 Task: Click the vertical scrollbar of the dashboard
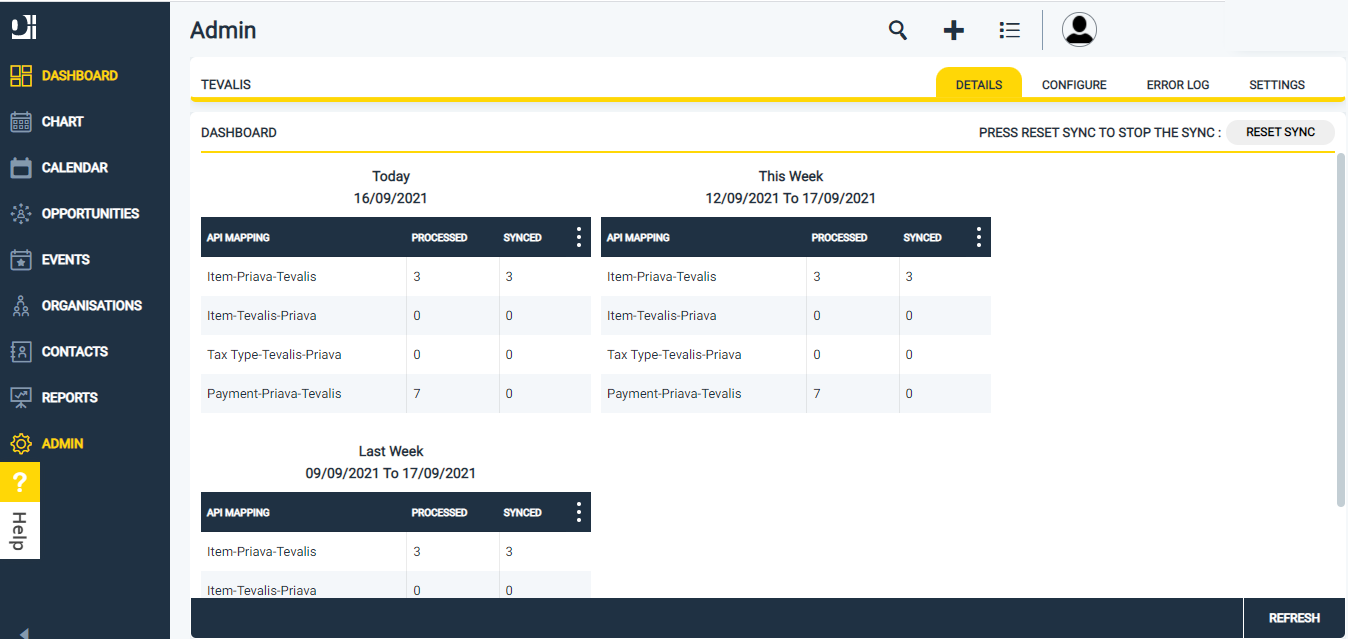click(x=1341, y=330)
